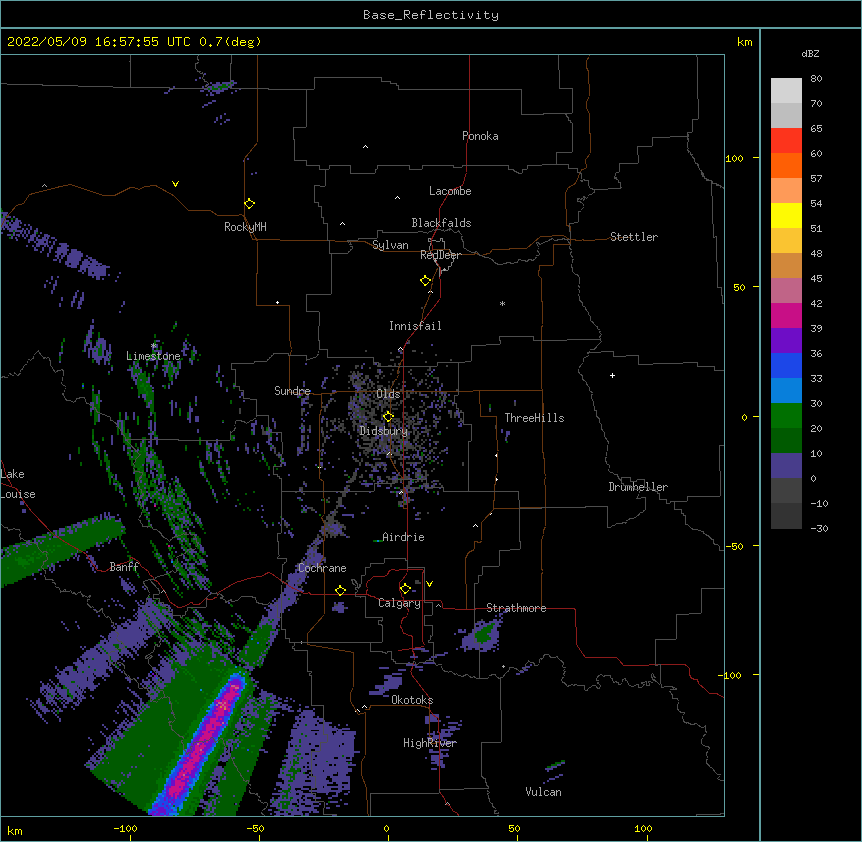Click the yellow v marker northwest of RockyMH

(x=175, y=184)
